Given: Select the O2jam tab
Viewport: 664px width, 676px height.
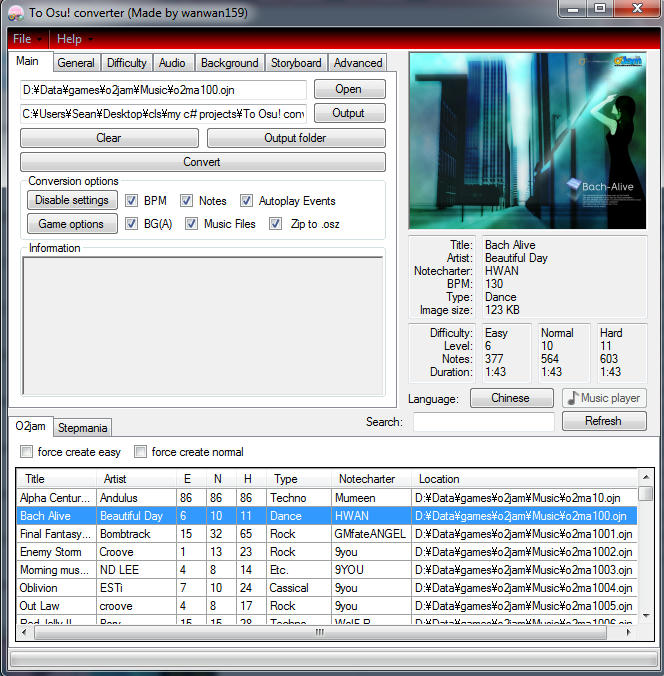Looking at the screenshot, I should (31, 426).
